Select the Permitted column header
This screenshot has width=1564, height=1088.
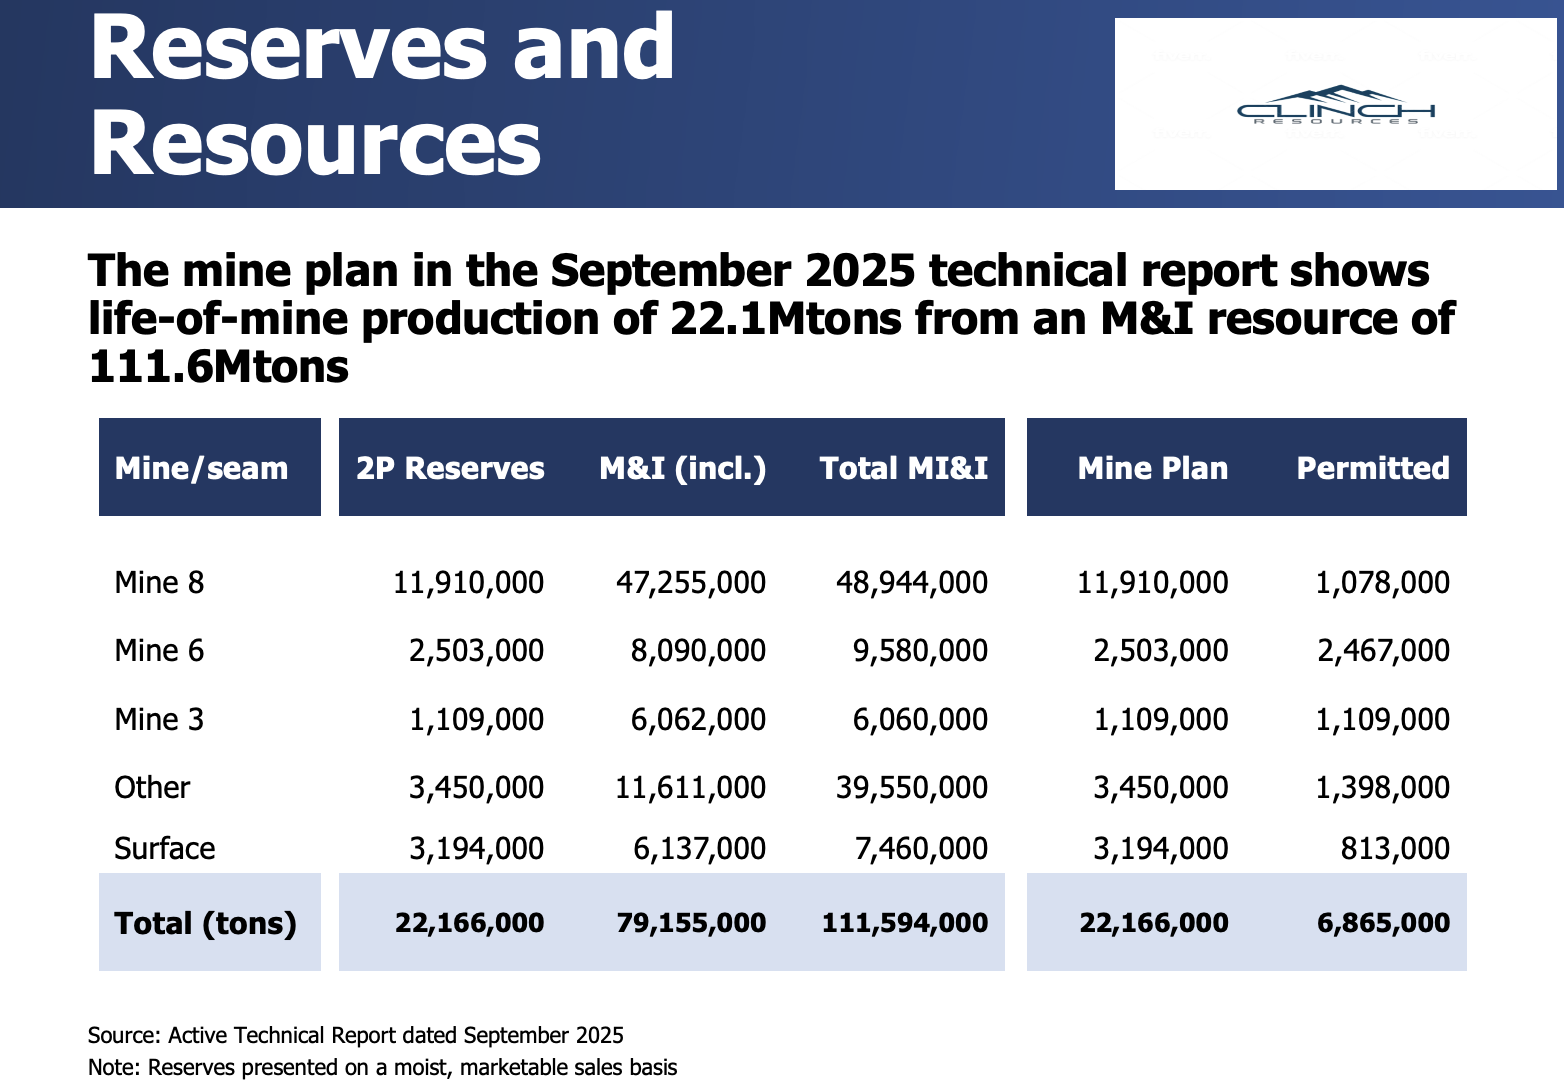[x=1372, y=468]
